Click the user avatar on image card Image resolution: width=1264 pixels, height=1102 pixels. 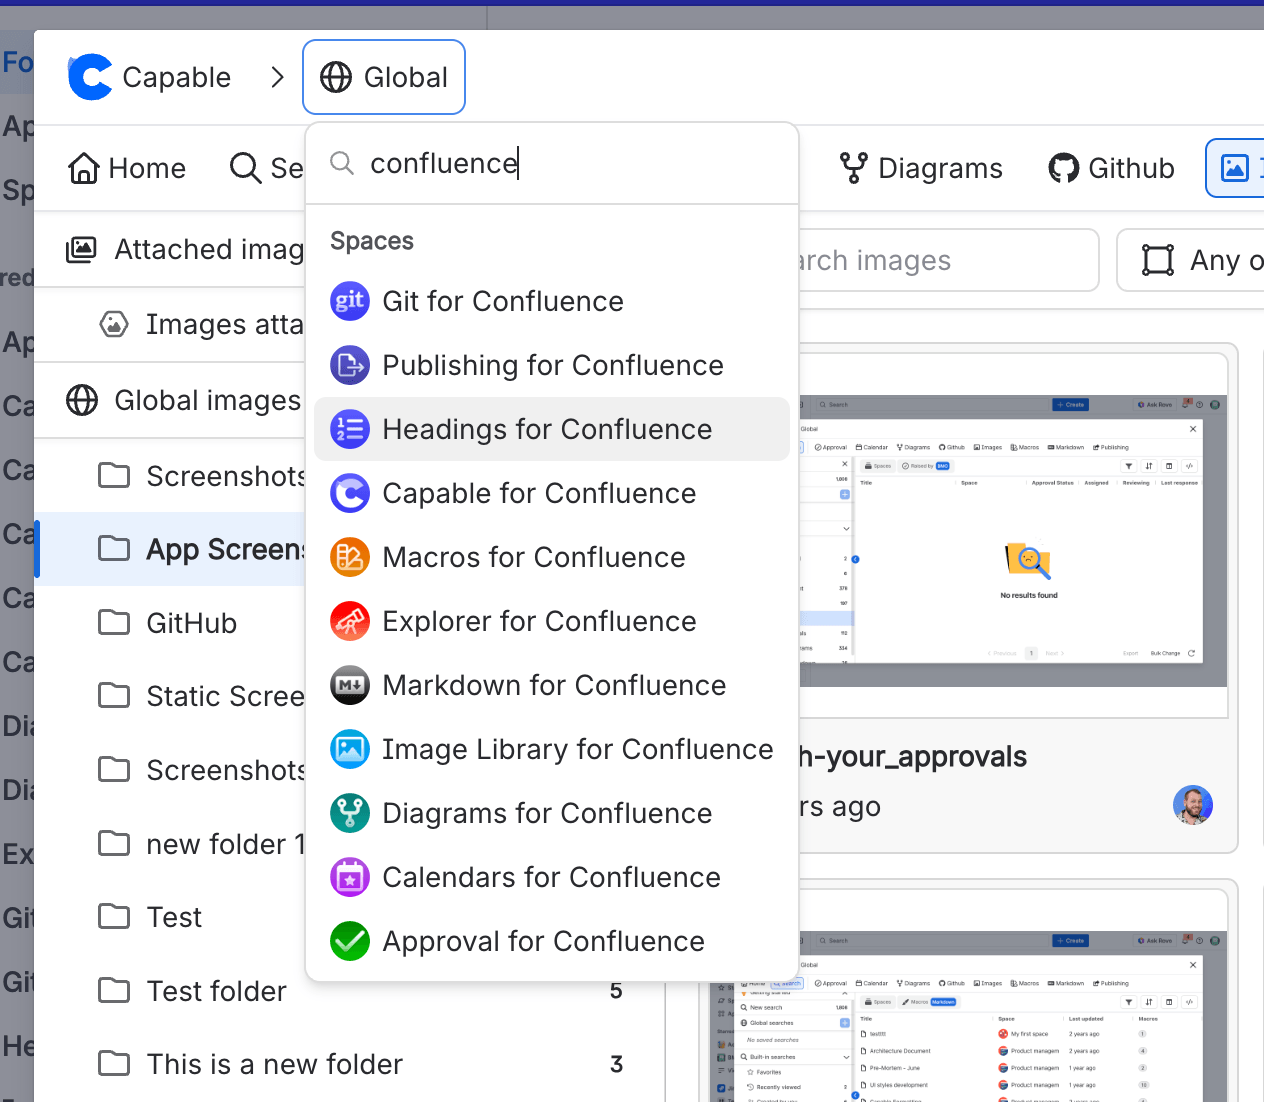coord(1192,805)
